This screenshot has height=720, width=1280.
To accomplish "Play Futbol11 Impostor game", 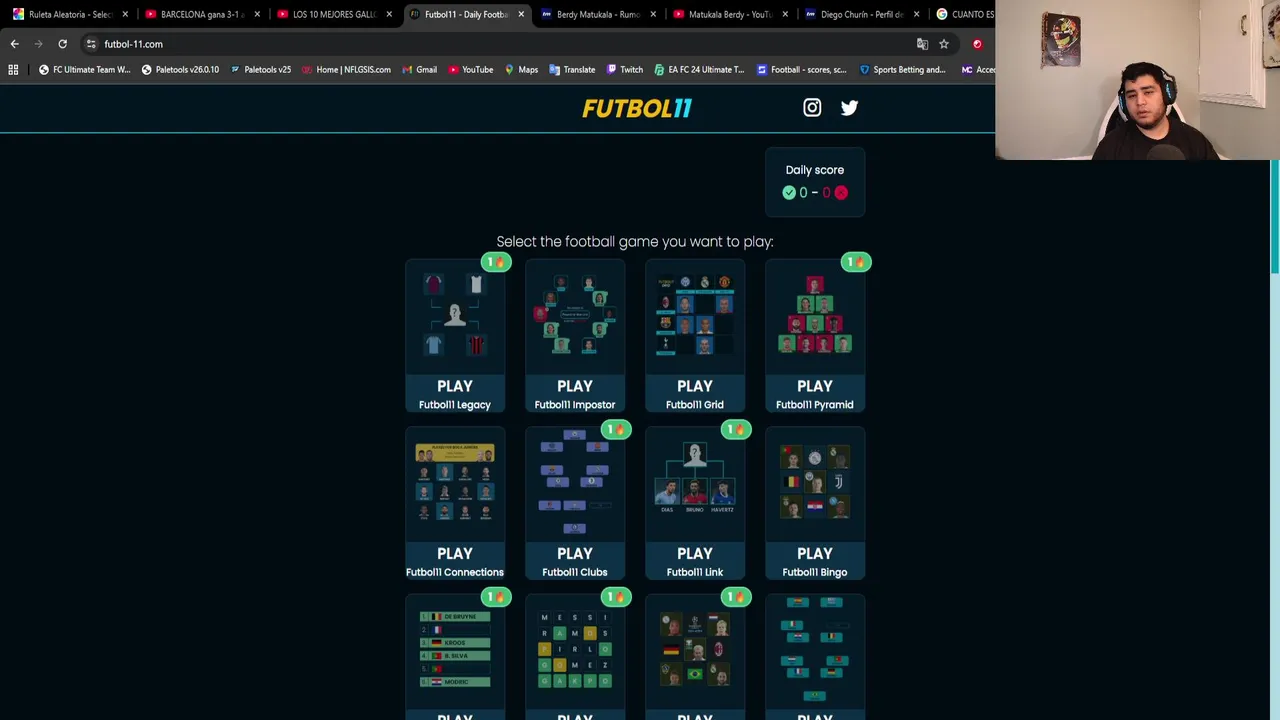I will point(575,394).
